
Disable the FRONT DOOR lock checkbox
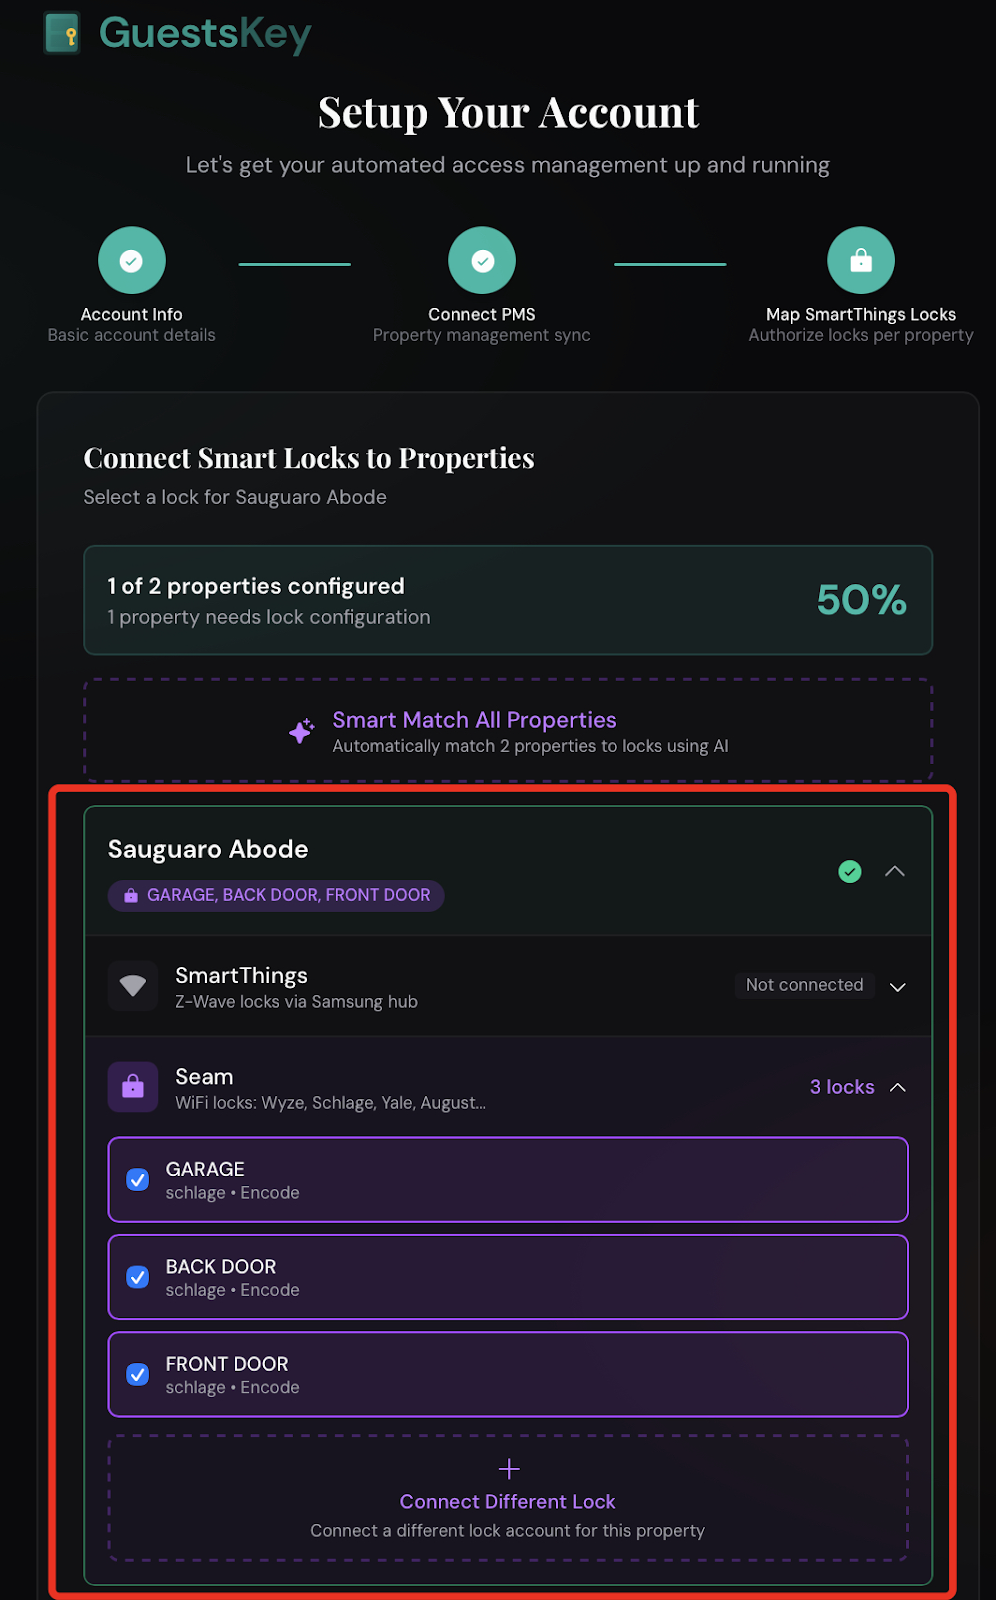click(x=138, y=1375)
